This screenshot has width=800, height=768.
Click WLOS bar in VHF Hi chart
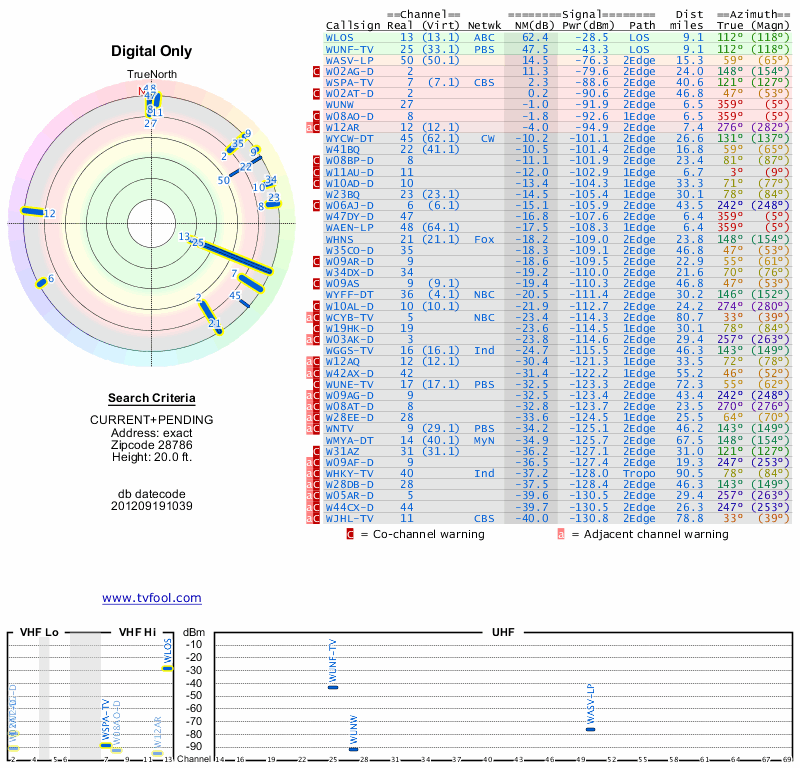(x=168, y=667)
